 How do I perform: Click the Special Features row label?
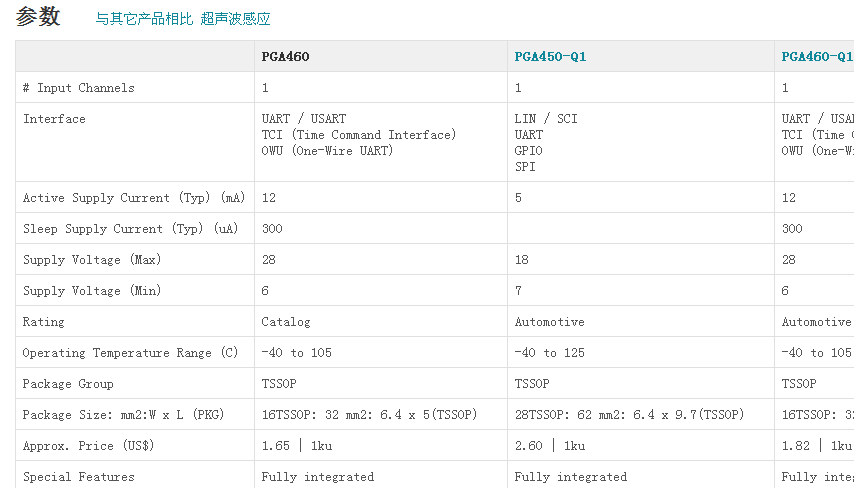pos(78,477)
